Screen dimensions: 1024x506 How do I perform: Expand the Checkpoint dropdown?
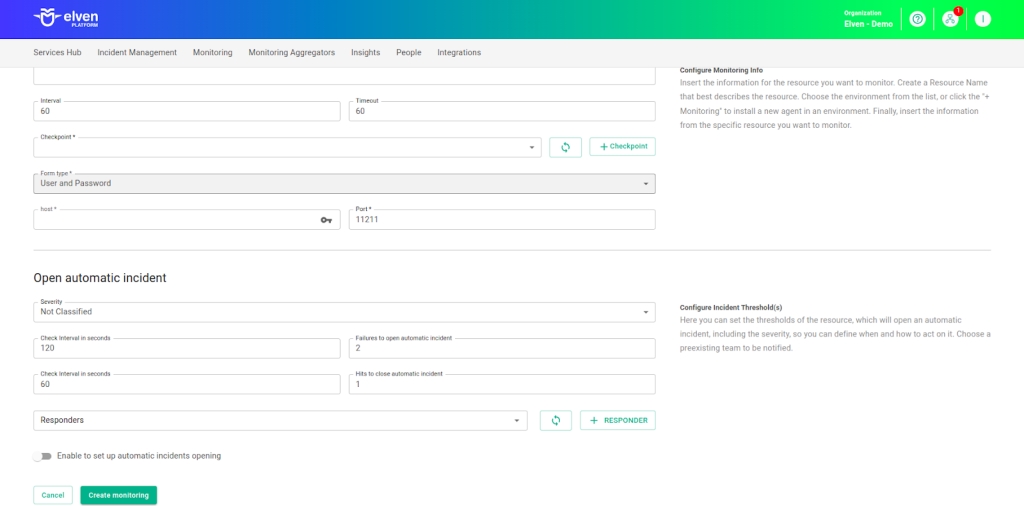click(x=531, y=148)
